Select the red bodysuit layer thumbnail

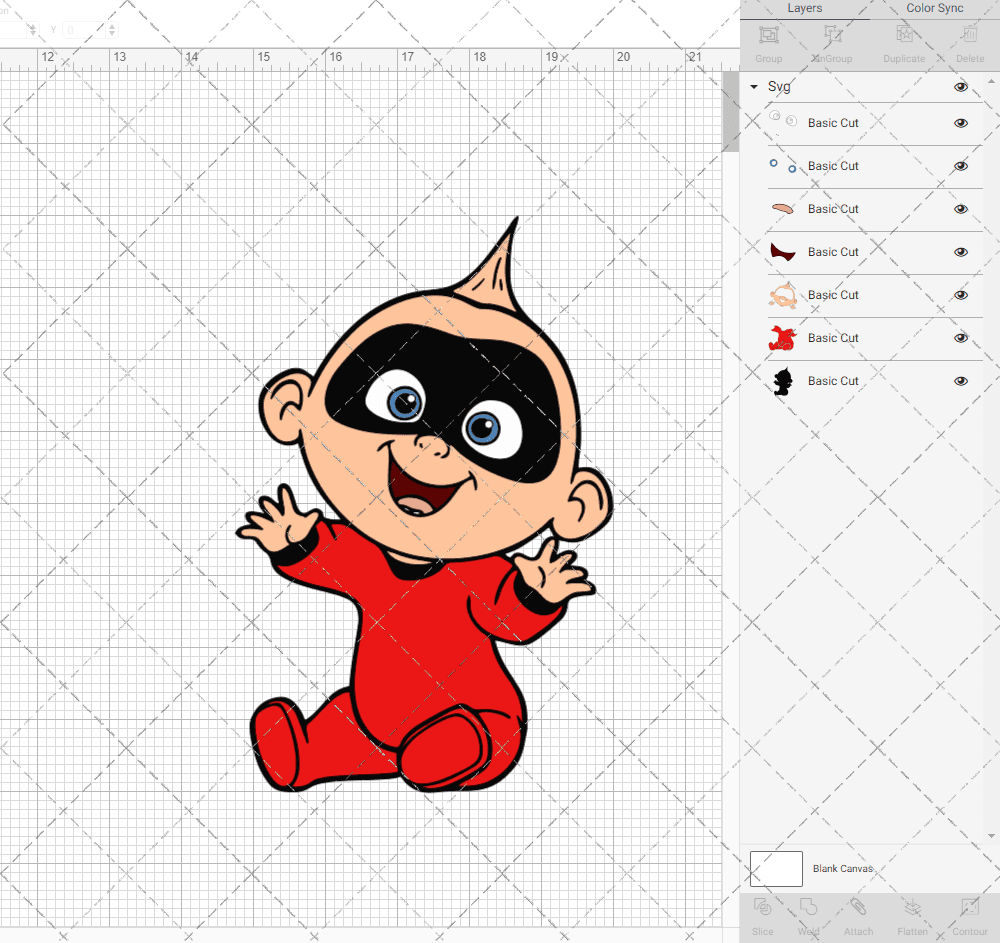[783, 338]
